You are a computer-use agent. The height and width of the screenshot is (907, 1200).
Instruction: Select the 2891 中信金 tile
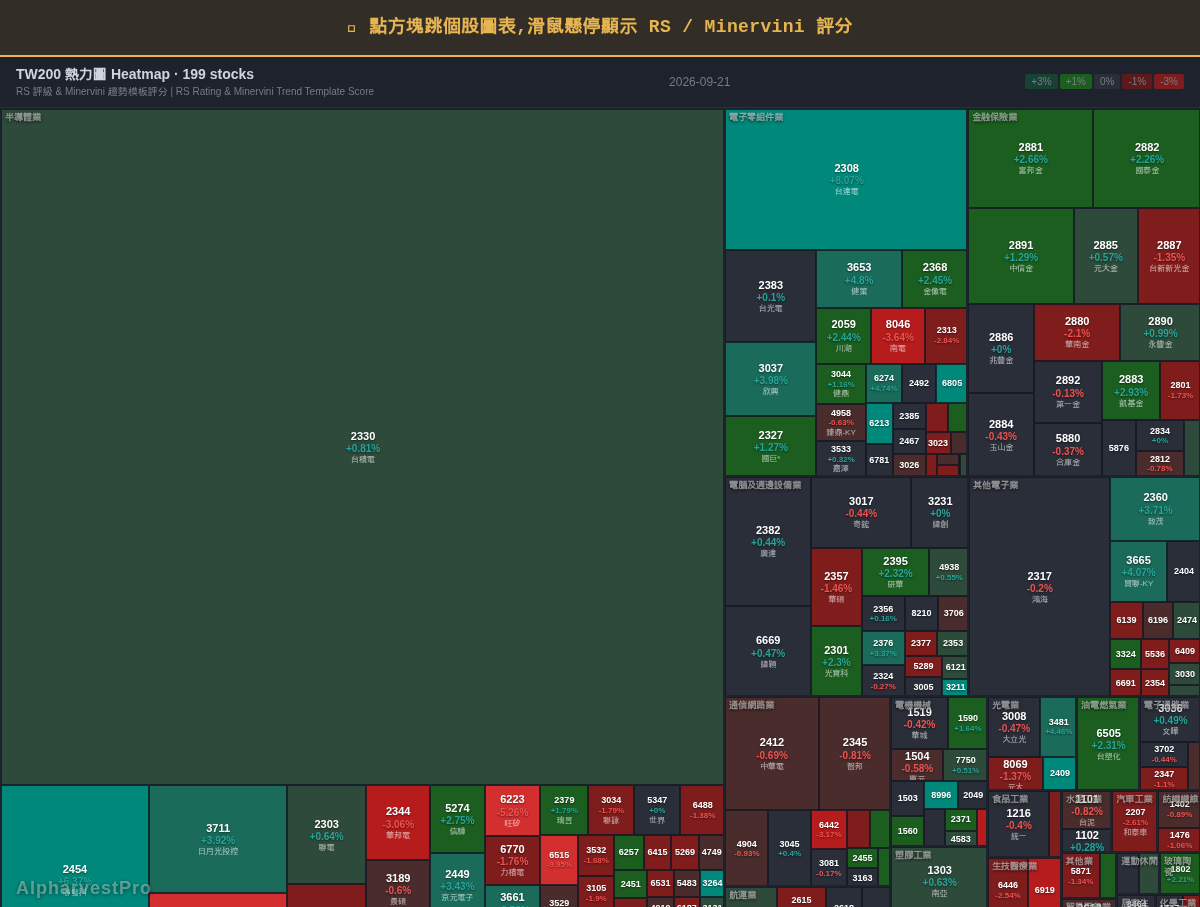point(1021,256)
